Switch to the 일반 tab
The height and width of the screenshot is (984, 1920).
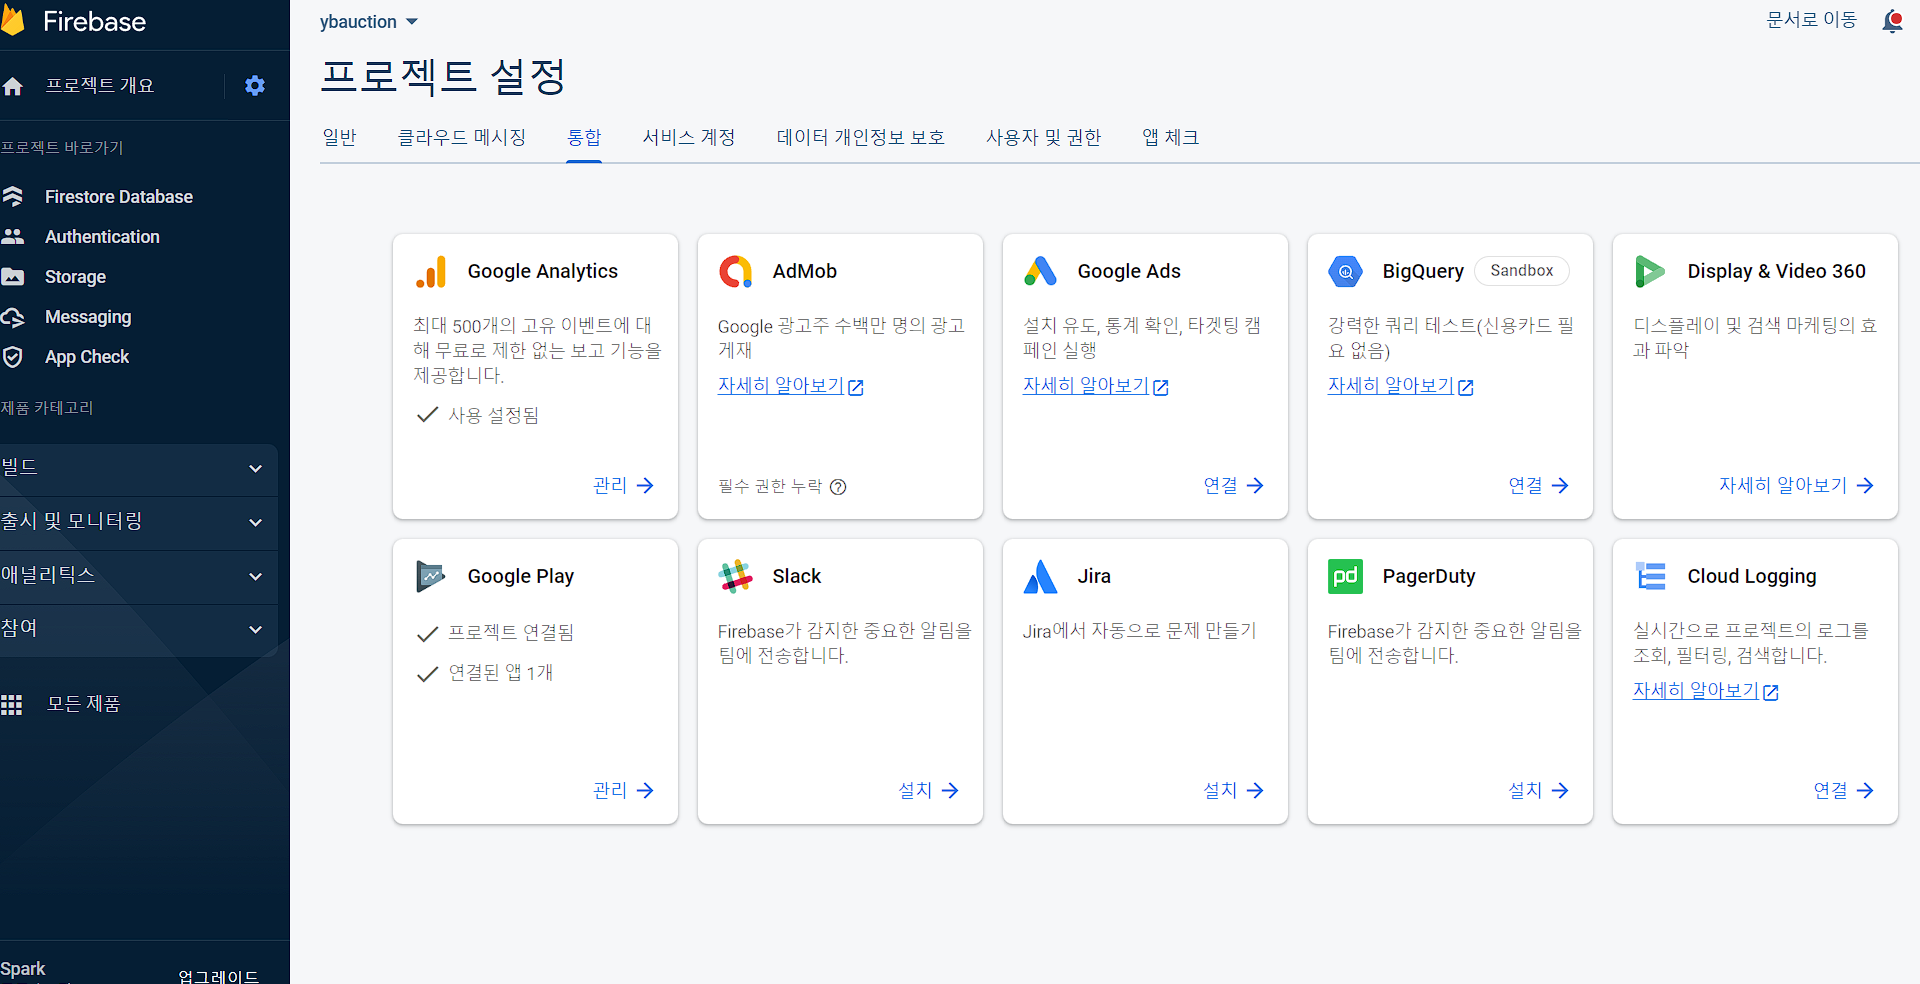(x=339, y=137)
